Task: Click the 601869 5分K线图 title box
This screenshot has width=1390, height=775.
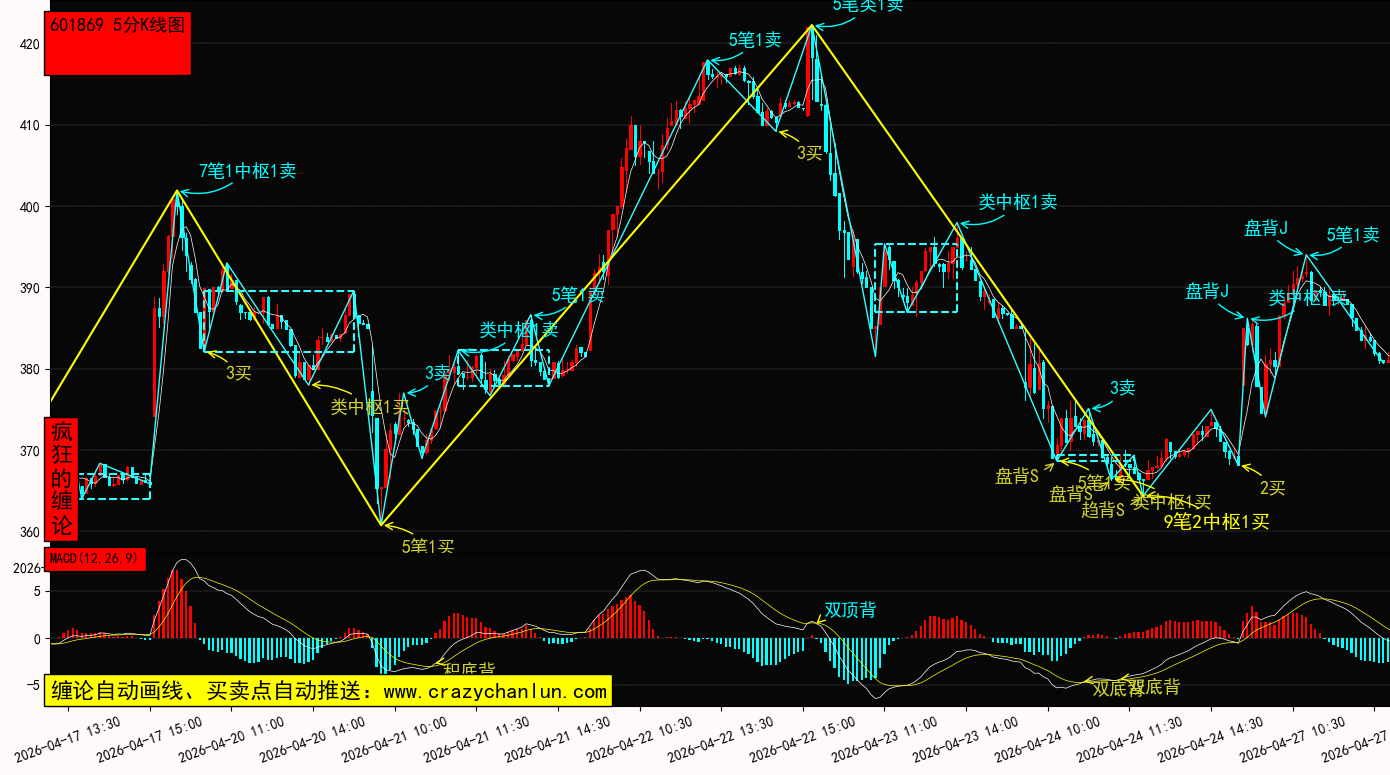Action: point(117,44)
